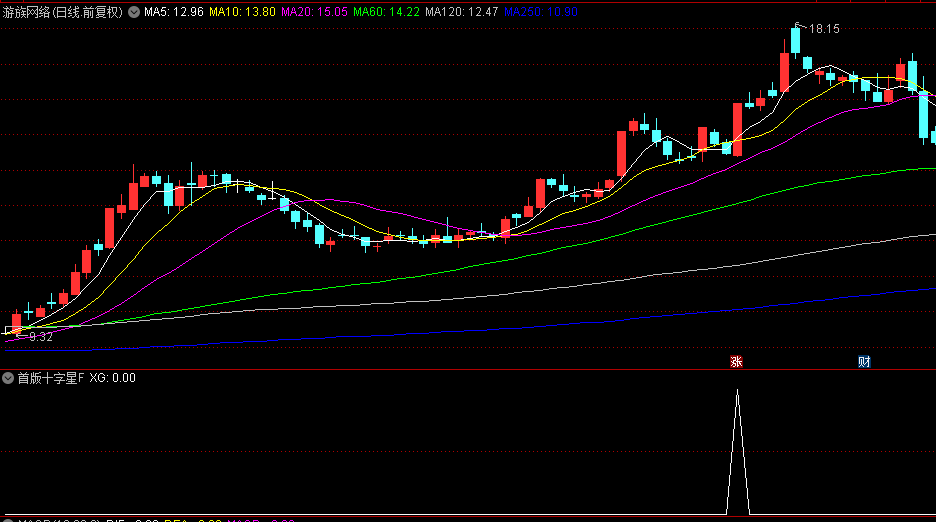Screen dimensions: 936x522
Task: Click the 18.15 high price label
Action: [824, 29]
